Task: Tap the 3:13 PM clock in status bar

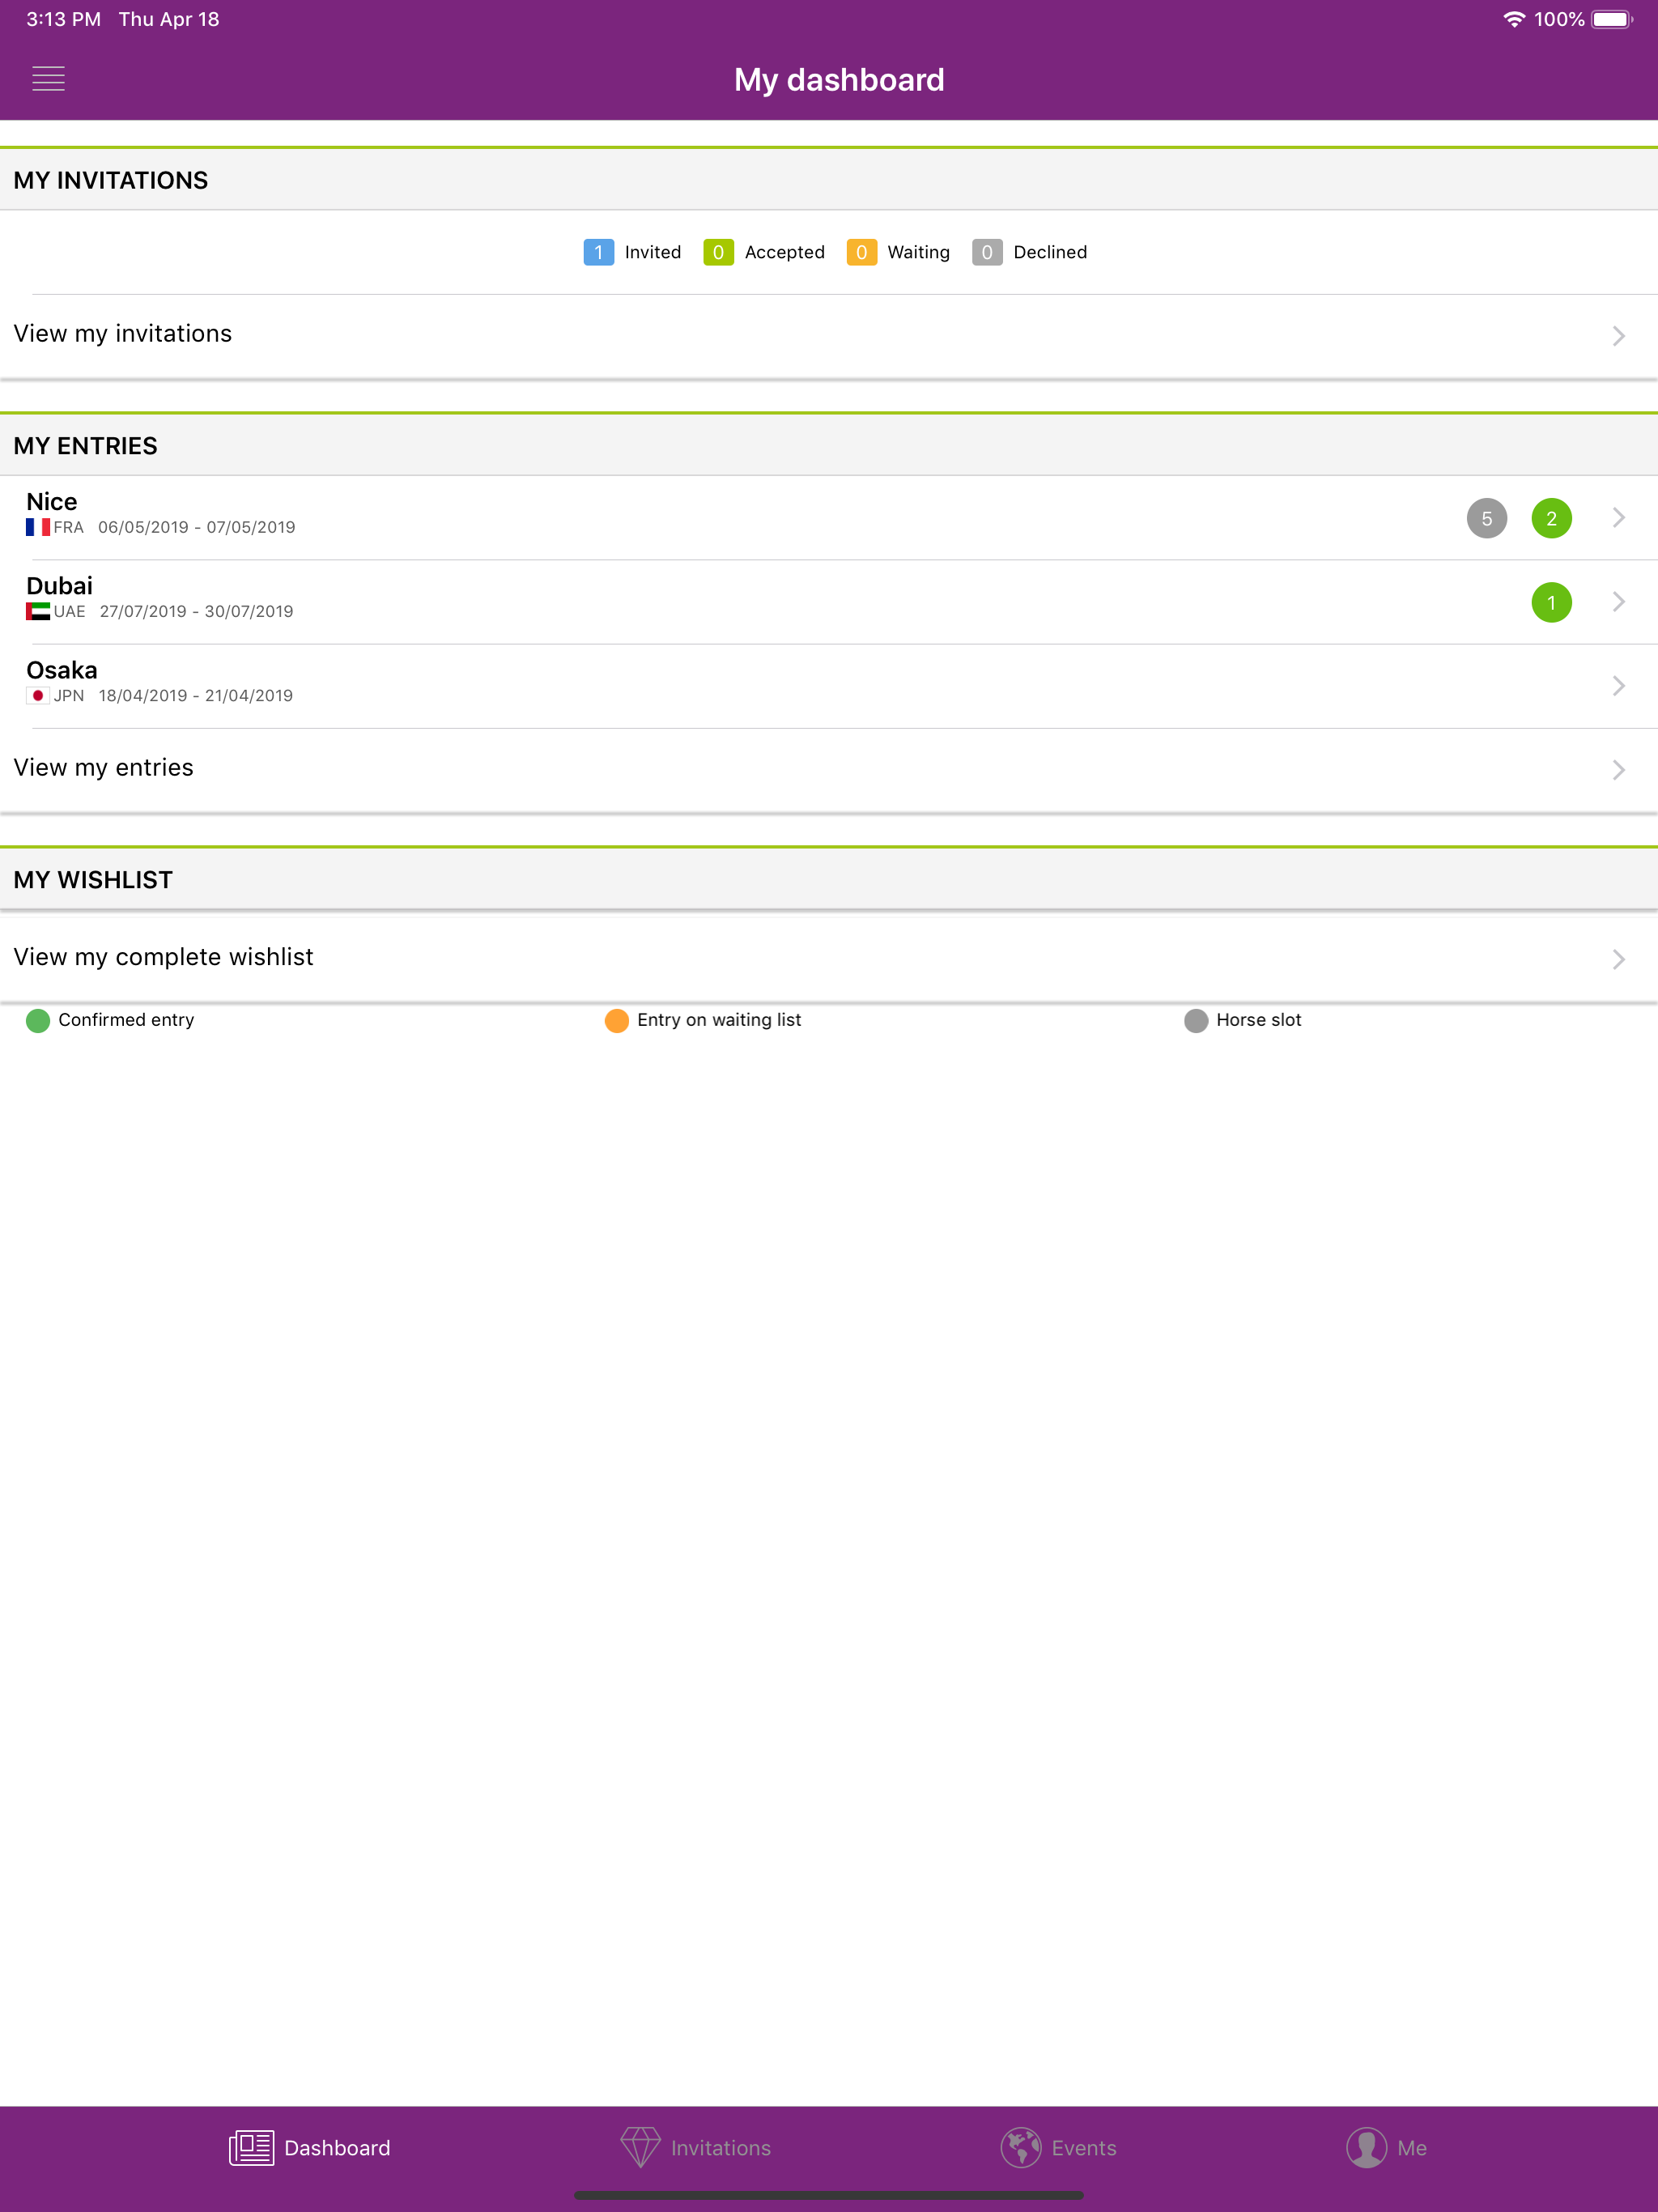Action: coord(63,19)
